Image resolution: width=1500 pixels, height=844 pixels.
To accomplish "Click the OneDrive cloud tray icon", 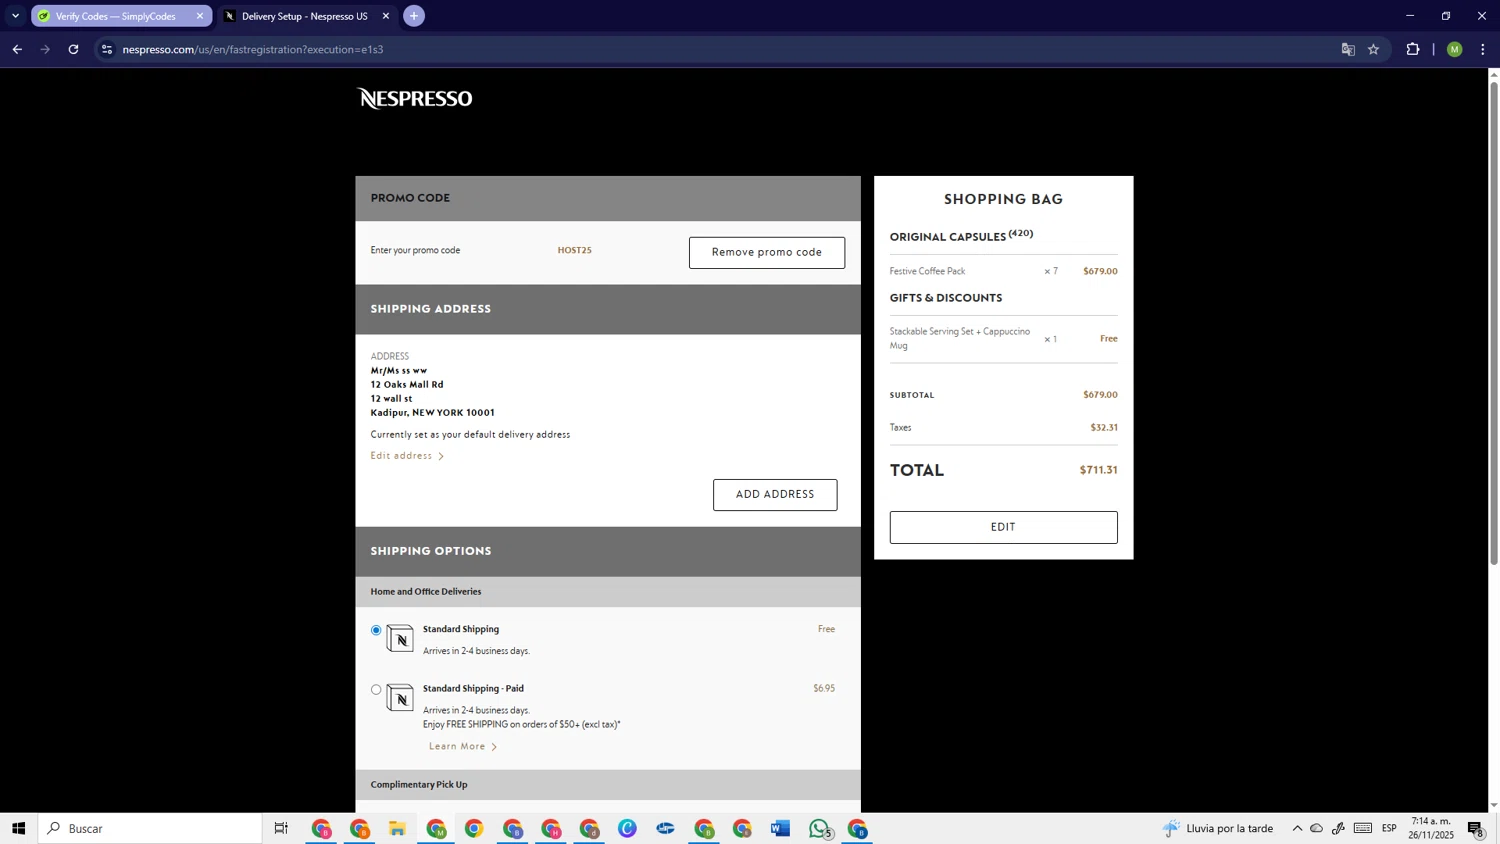I will [1317, 828].
